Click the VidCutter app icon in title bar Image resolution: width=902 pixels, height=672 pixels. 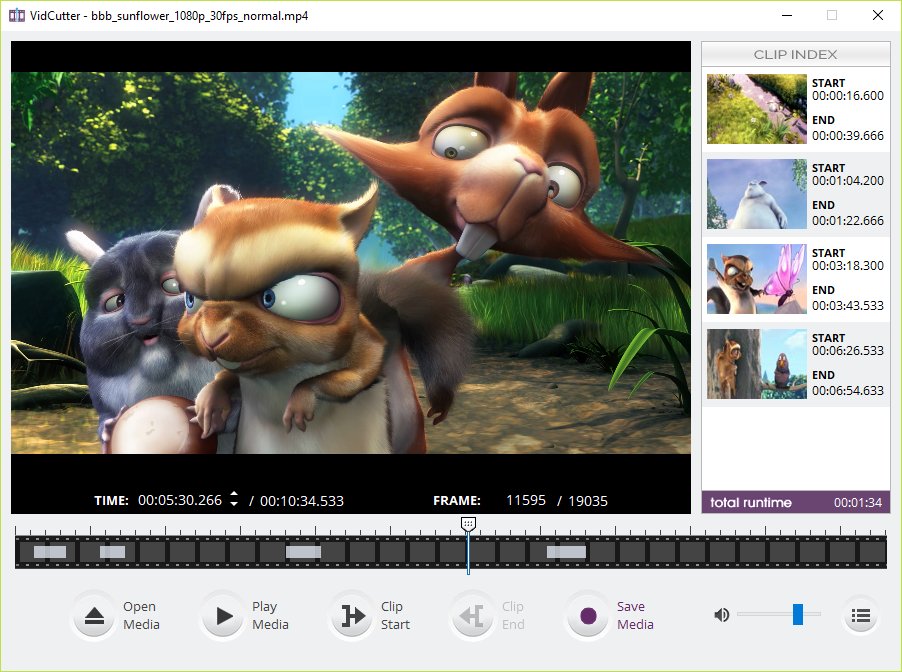coord(17,16)
